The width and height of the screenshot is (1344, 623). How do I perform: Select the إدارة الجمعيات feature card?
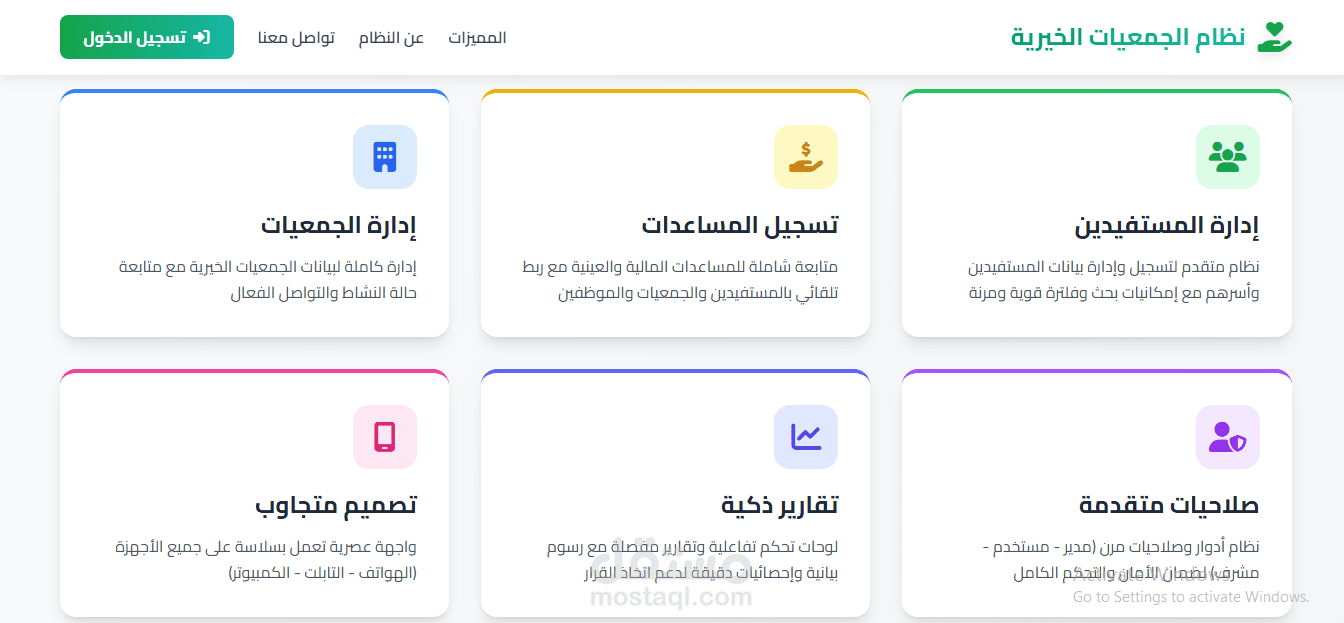click(255, 213)
